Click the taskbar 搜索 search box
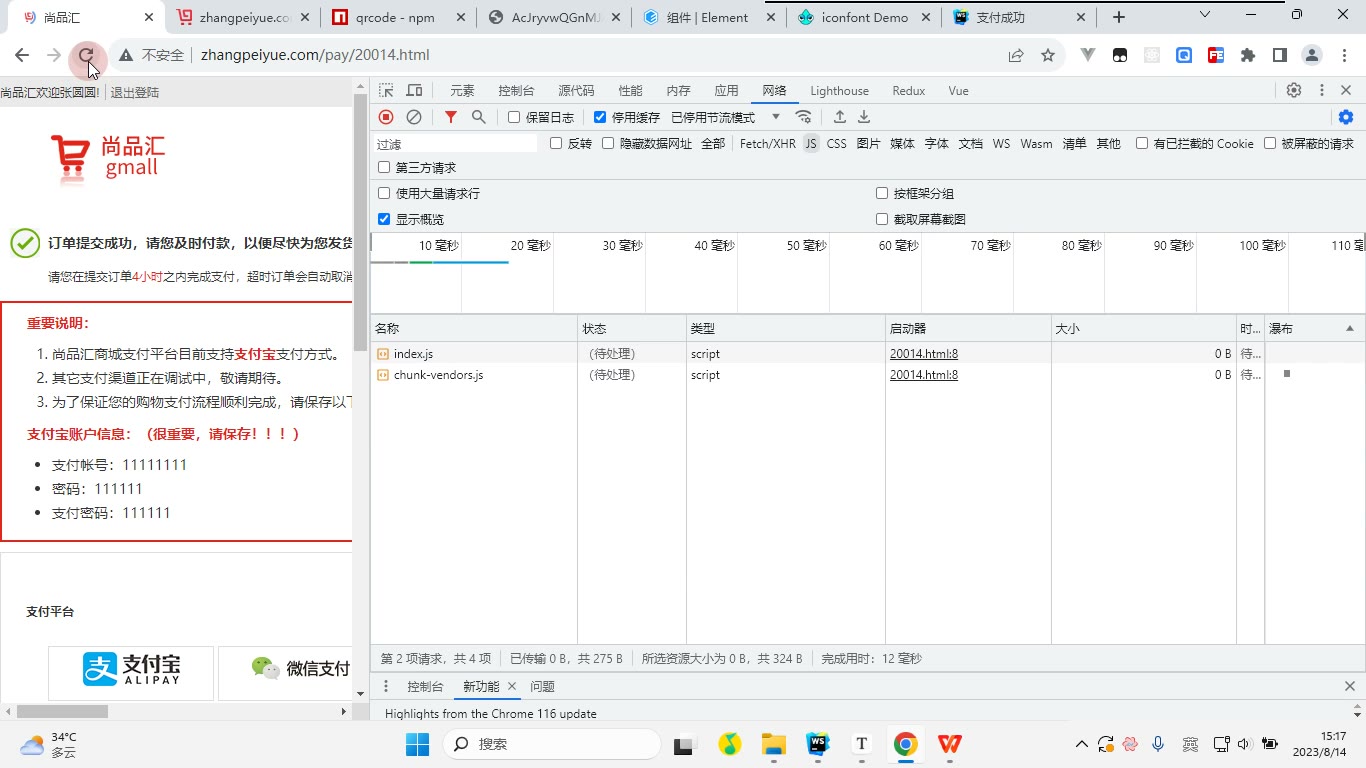The height and width of the screenshot is (768, 1366). 551,744
